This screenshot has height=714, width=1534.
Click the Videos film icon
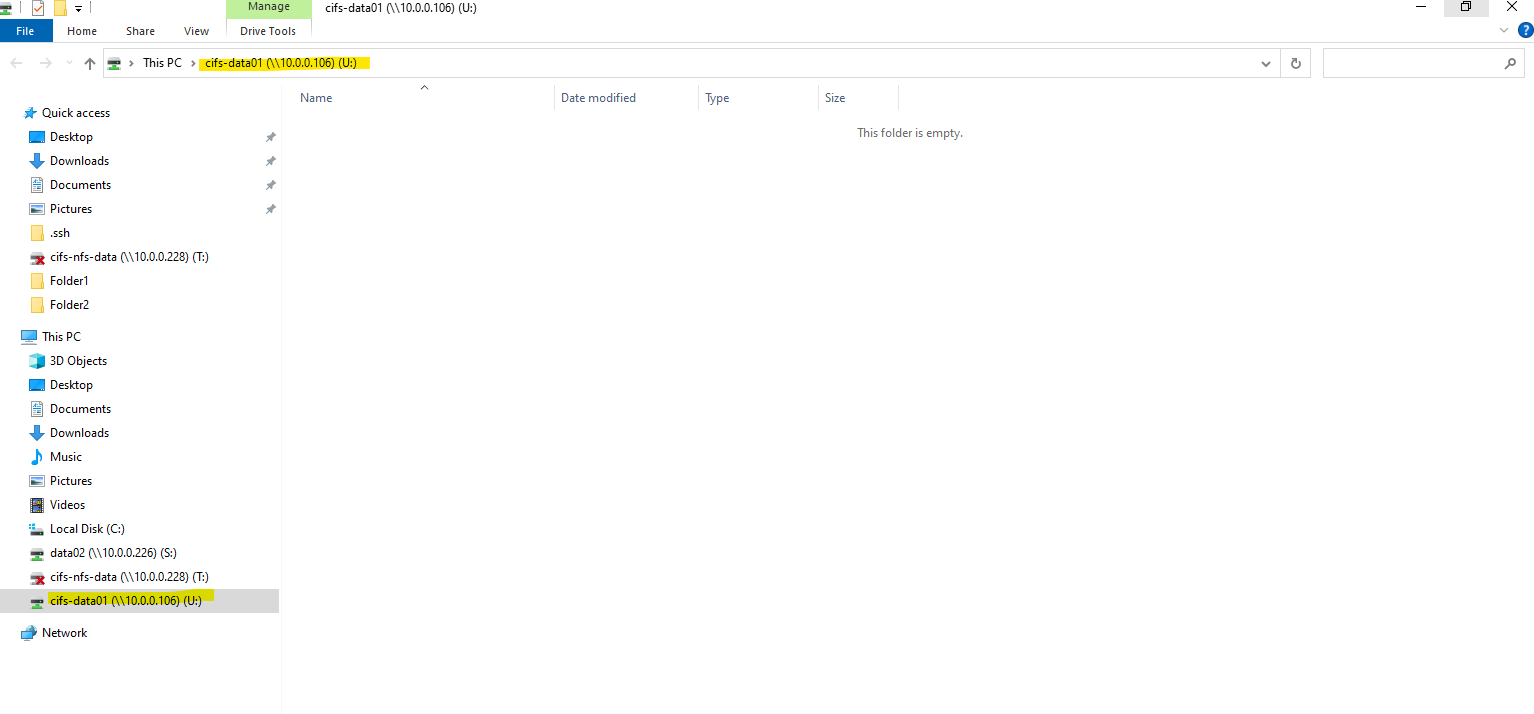[37, 505]
